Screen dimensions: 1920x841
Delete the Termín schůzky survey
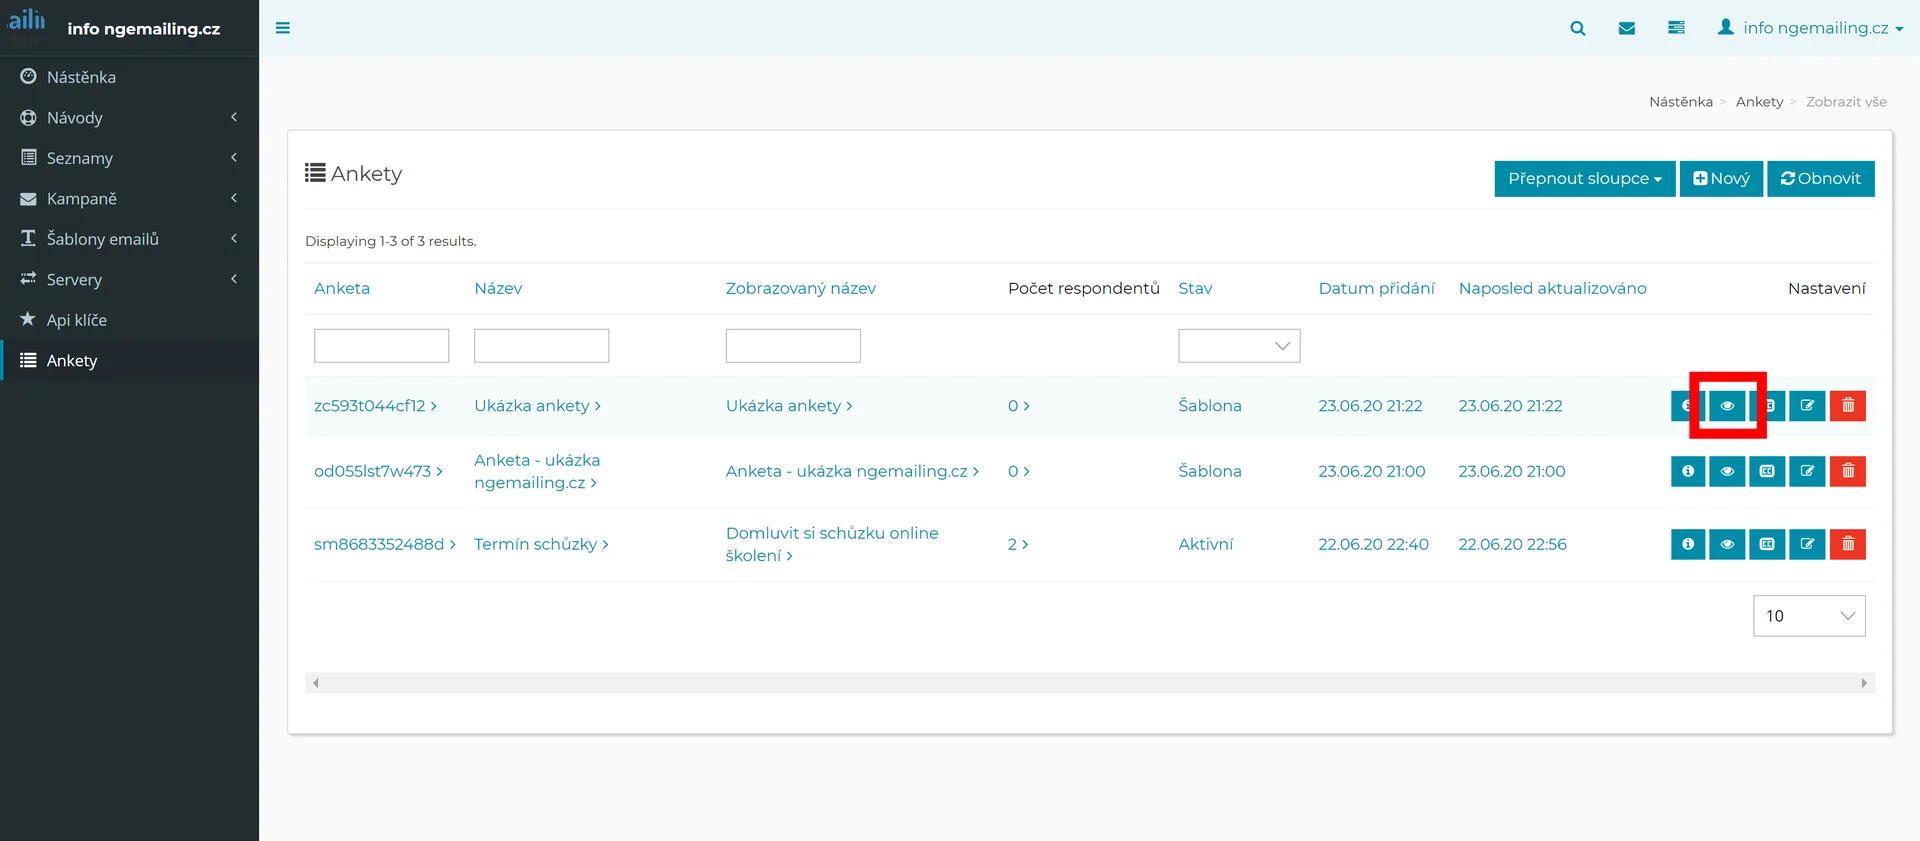click(x=1847, y=544)
